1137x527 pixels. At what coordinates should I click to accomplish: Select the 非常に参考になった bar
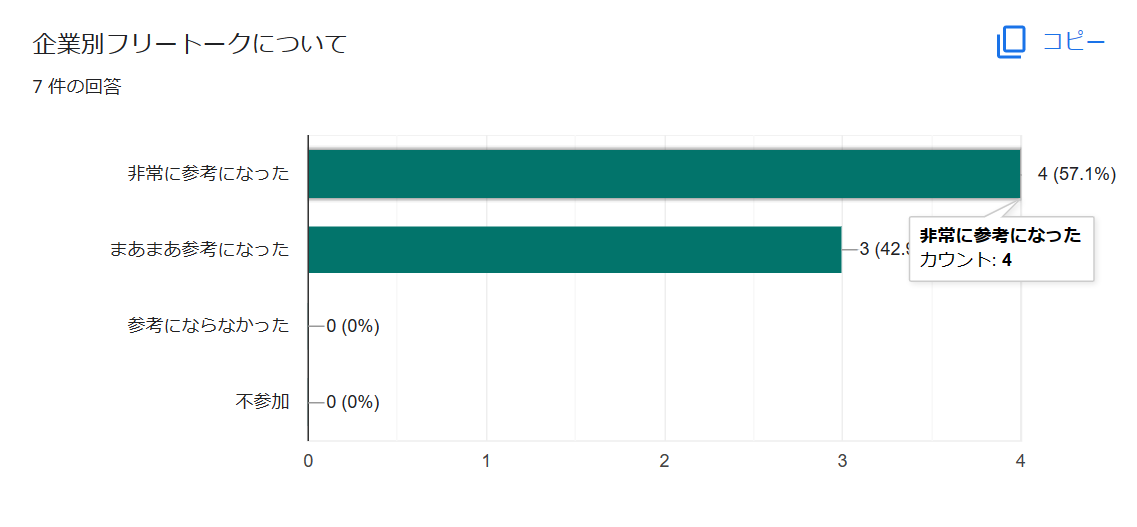pos(664,174)
